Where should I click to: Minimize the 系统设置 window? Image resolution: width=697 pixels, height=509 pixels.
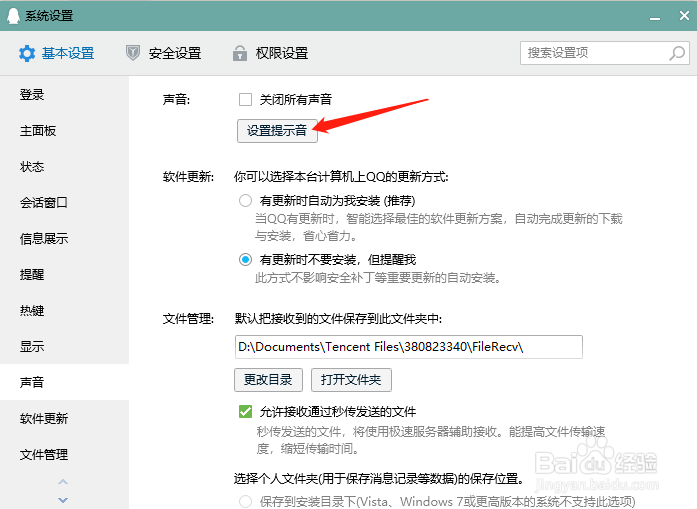tap(654, 18)
